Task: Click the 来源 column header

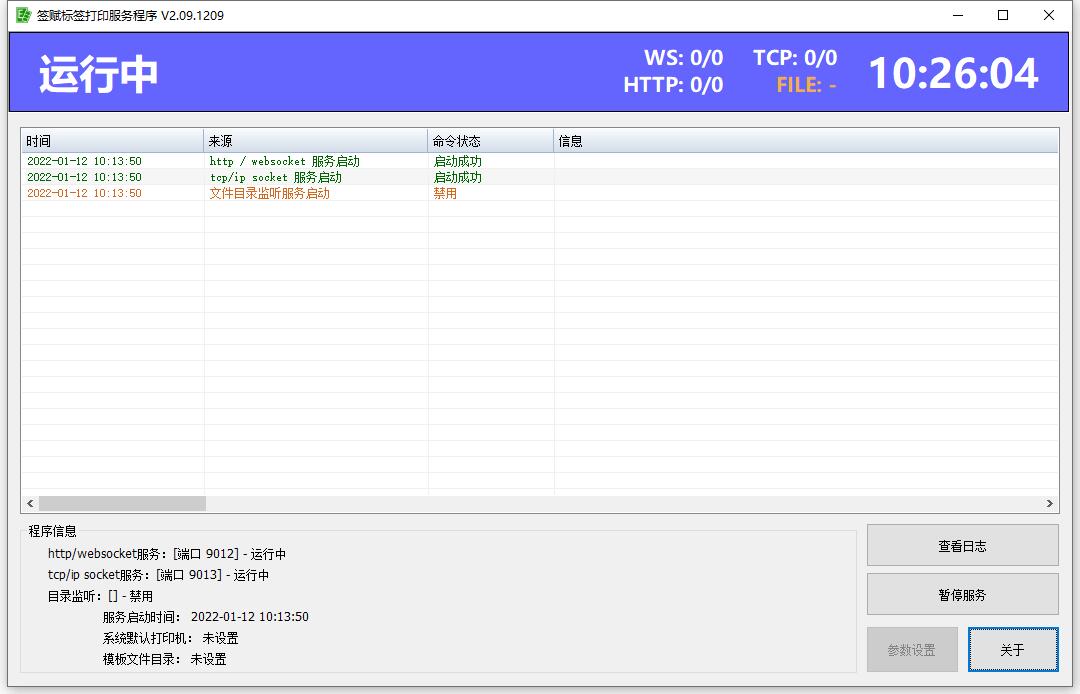Action: click(315, 140)
